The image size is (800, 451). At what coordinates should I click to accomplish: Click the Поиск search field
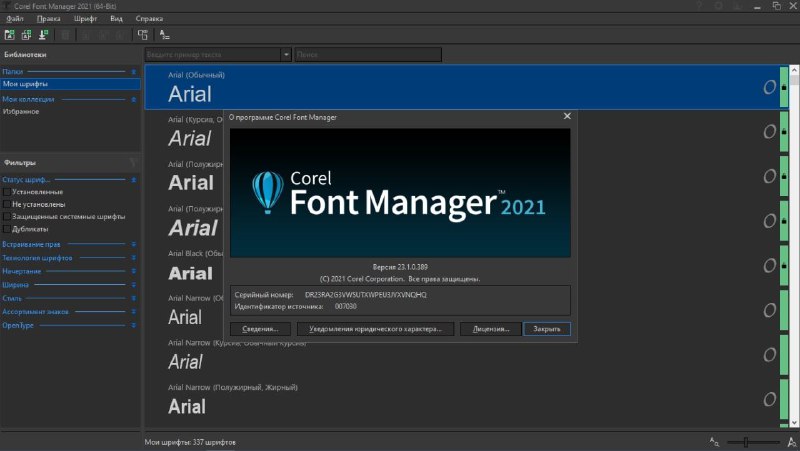coord(368,55)
